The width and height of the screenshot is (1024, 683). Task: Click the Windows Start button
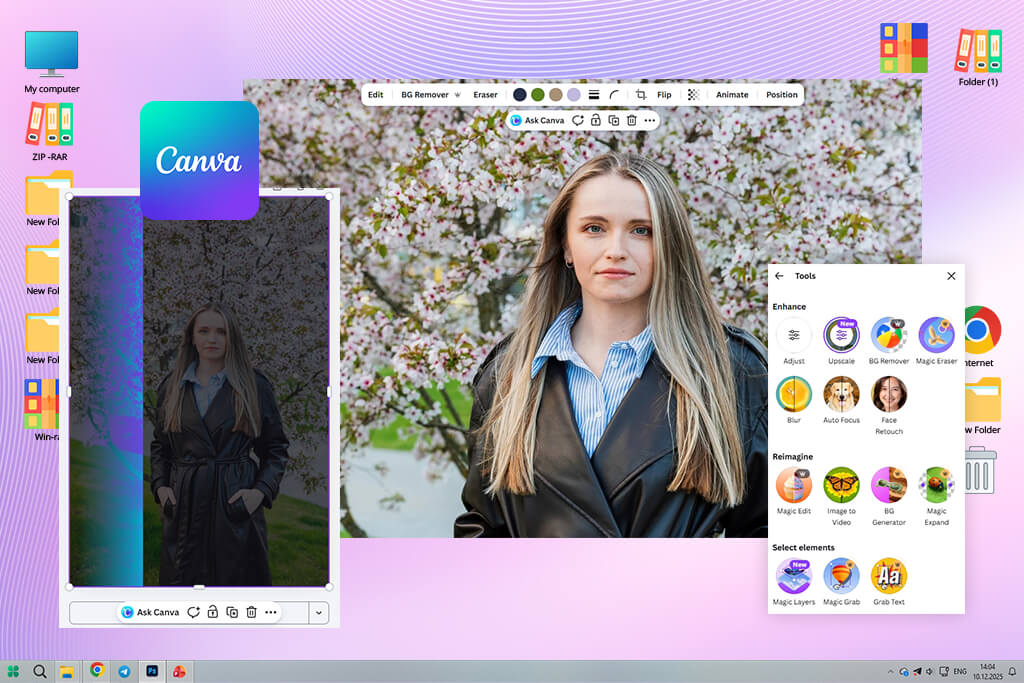point(13,671)
